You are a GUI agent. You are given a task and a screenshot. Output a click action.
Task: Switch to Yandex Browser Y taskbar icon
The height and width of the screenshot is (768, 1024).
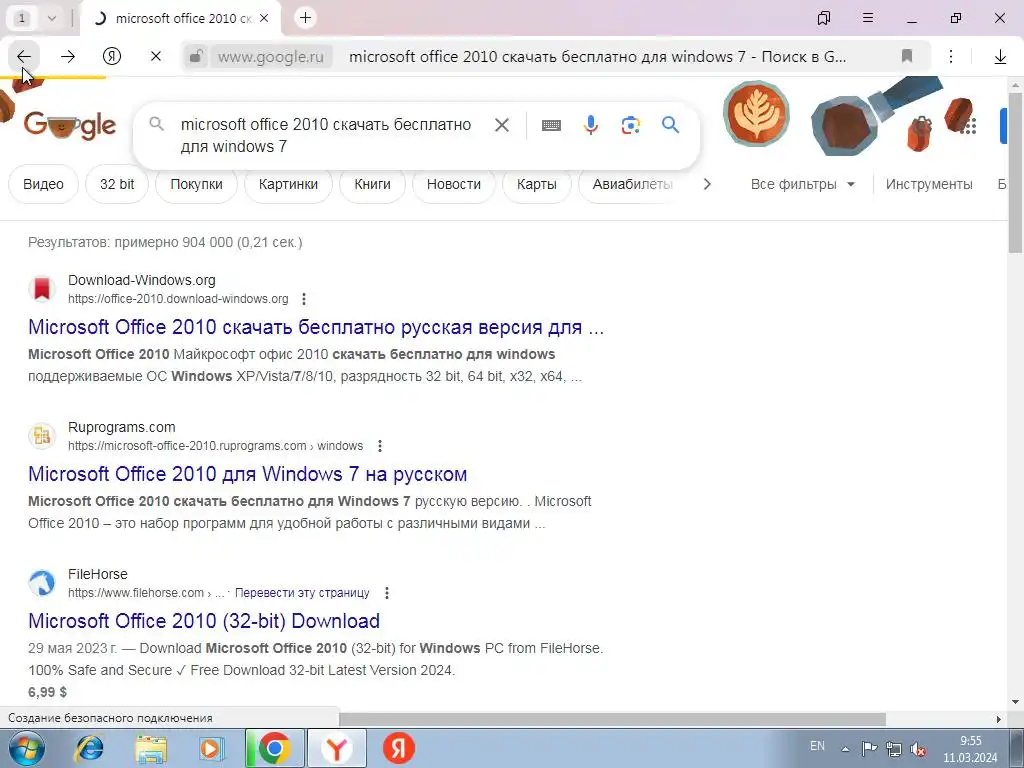tap(337, 748)
